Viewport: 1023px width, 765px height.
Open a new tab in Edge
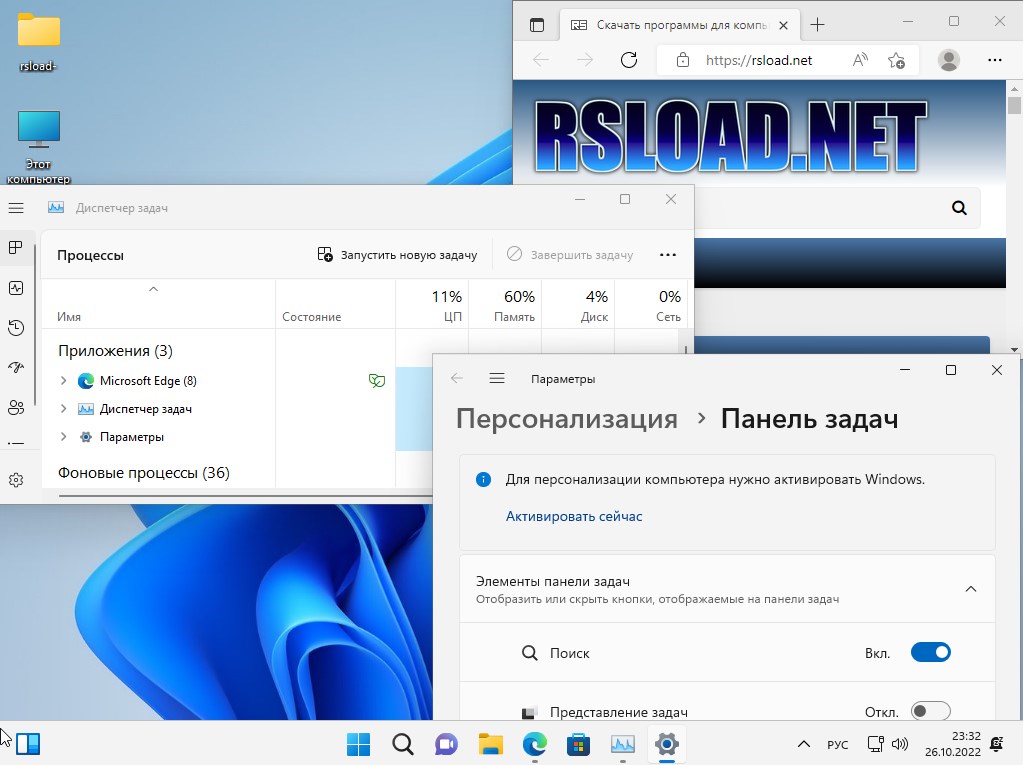[x=817, y=25]
